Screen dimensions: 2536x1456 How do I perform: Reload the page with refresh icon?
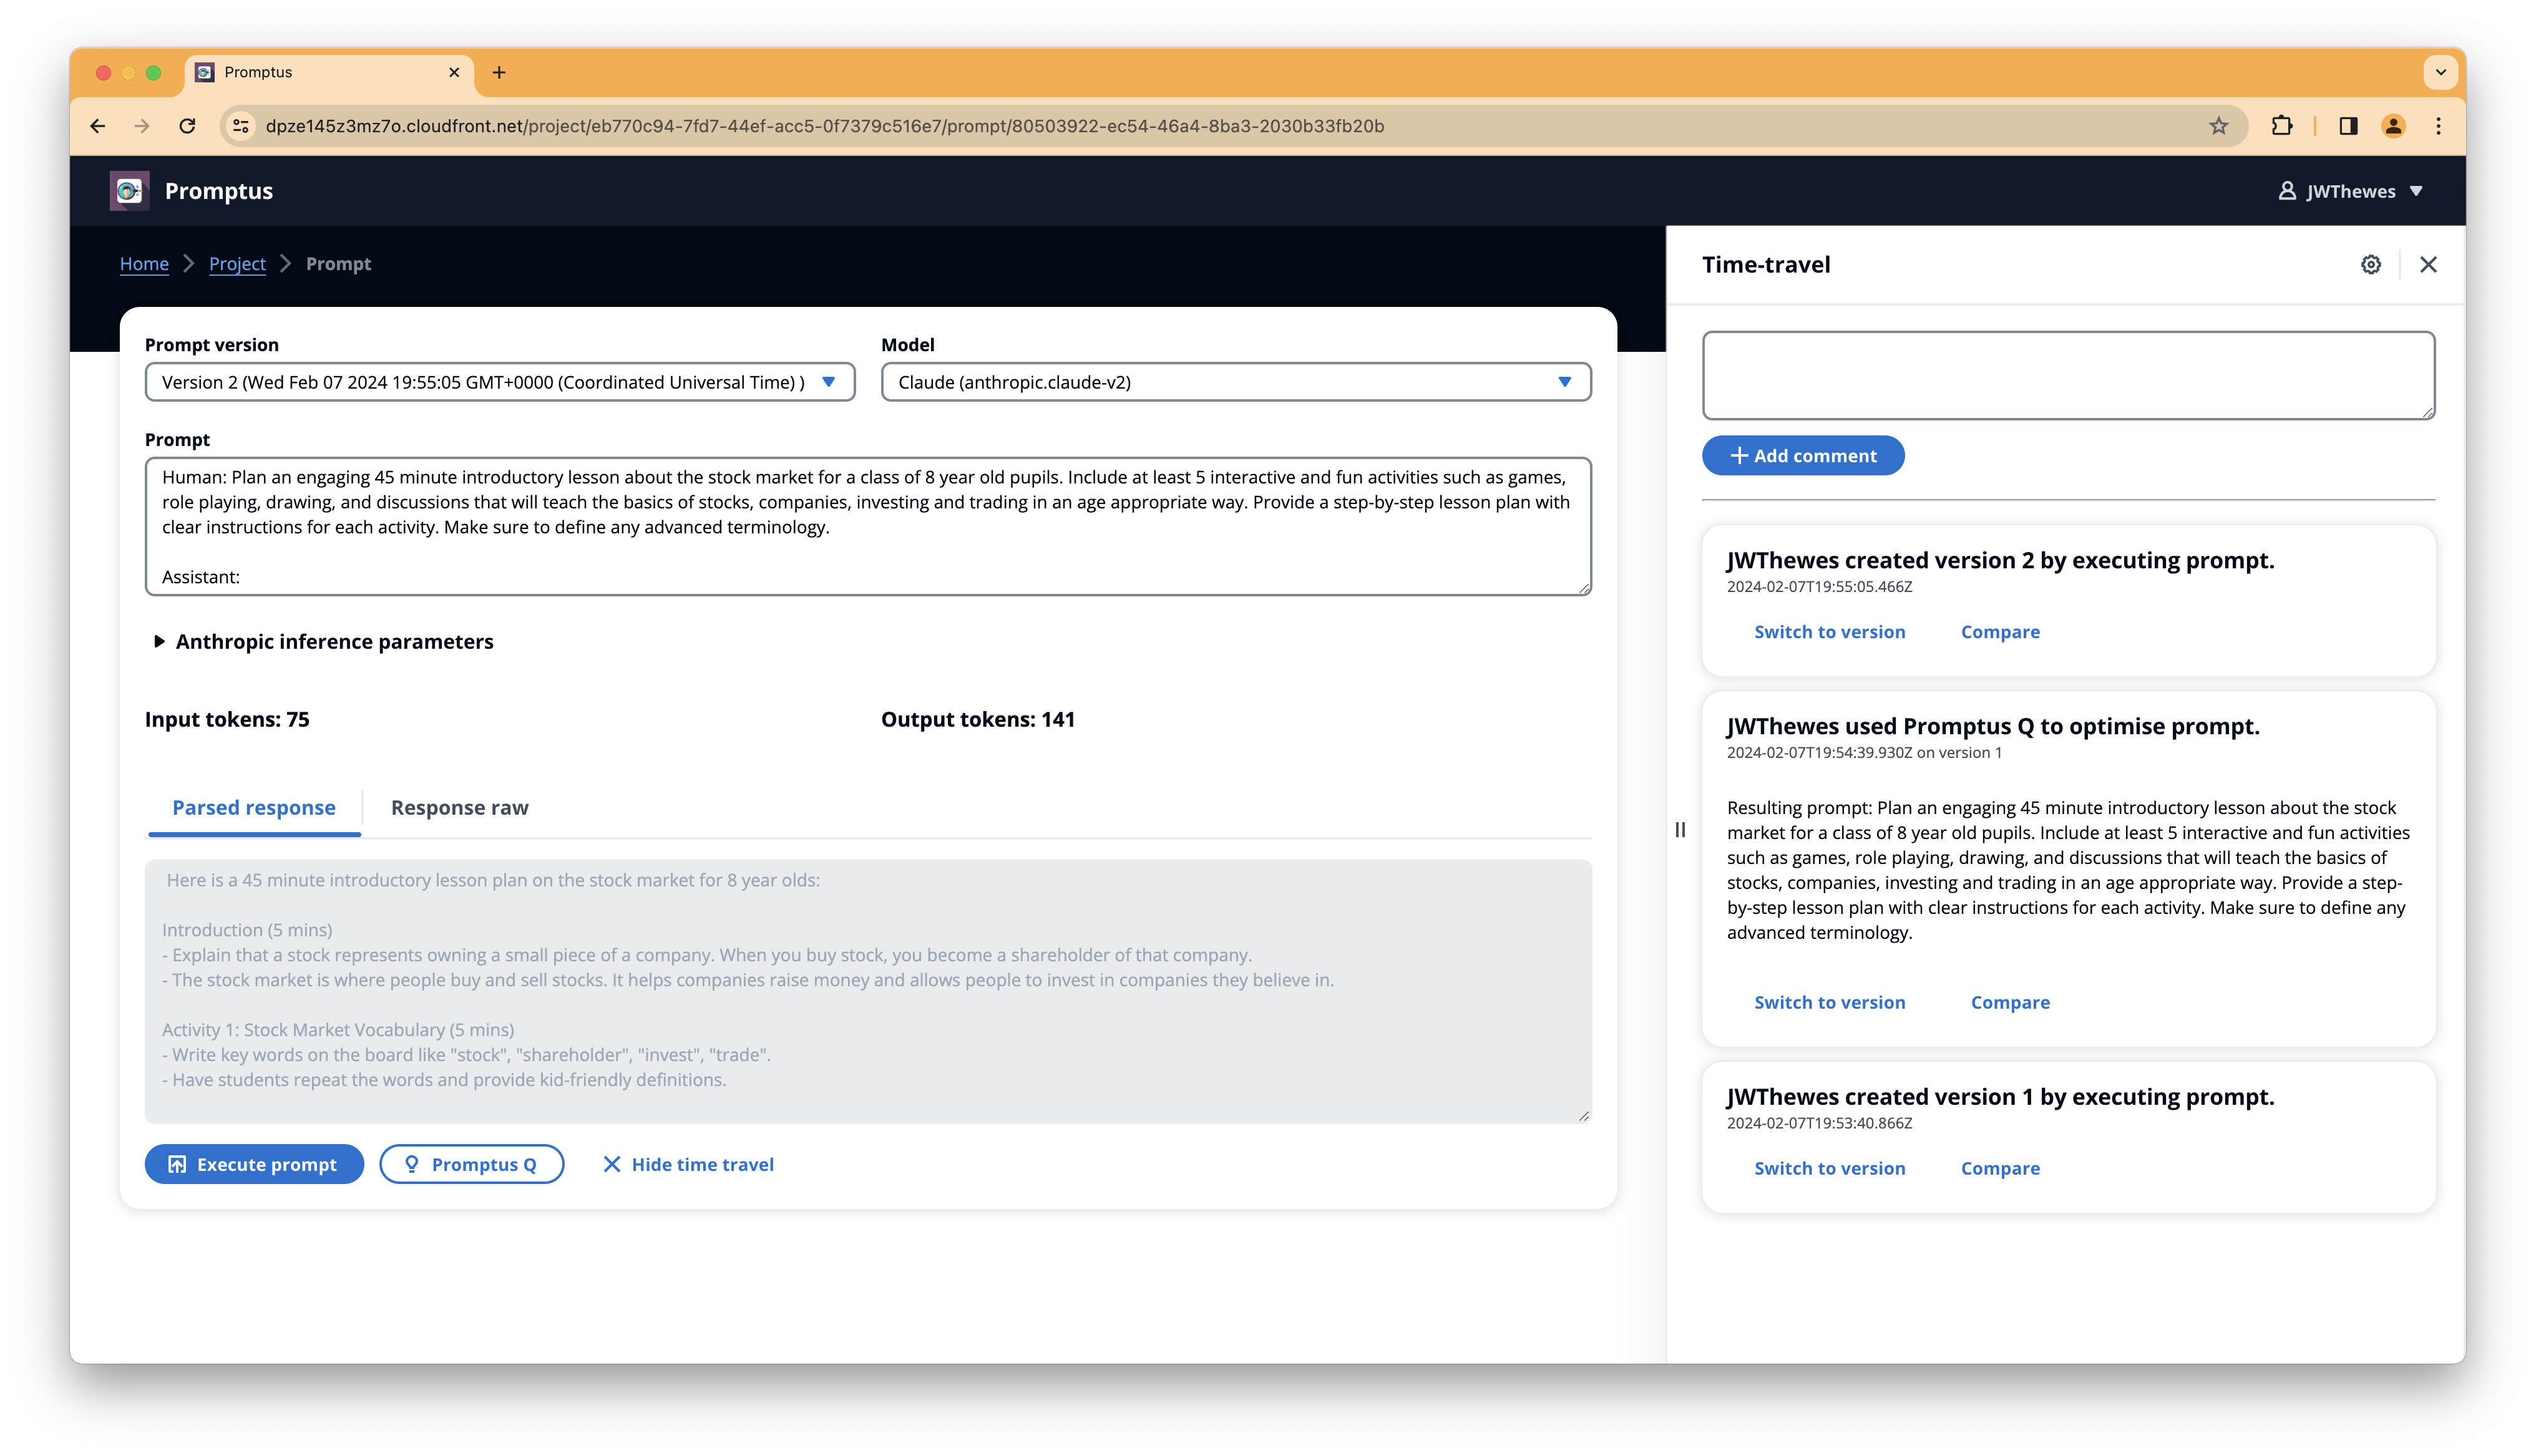coord(187,126)
